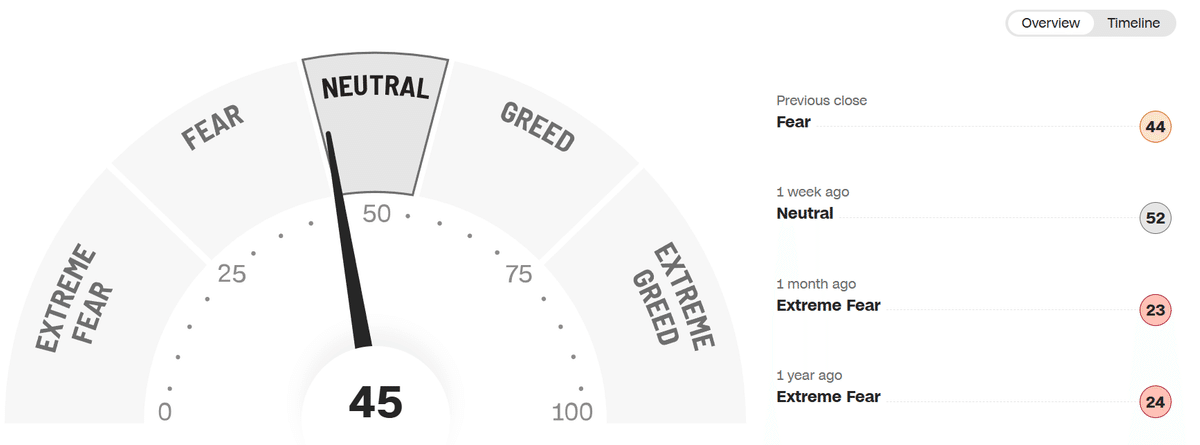Image resolution: width=1200 pixels, height=445 pixels.
Task: Click the EXTREME FEAR gauge segment
Action: point(75,300)
